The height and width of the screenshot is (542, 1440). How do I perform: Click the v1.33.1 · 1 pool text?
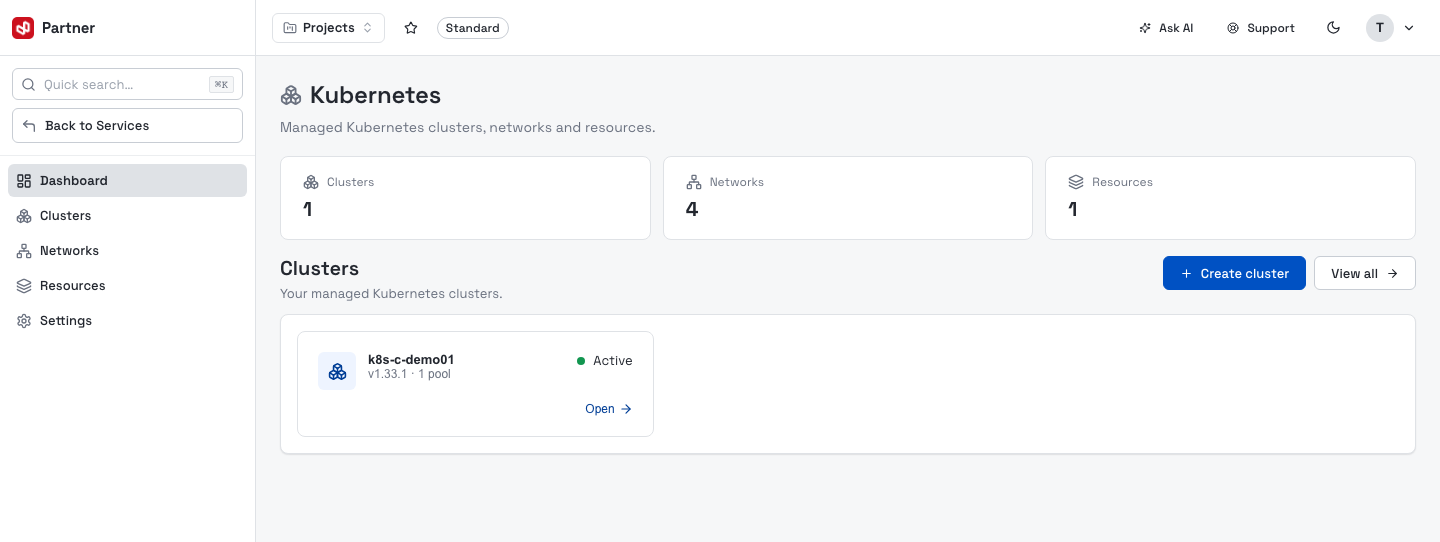click(409, 375)
